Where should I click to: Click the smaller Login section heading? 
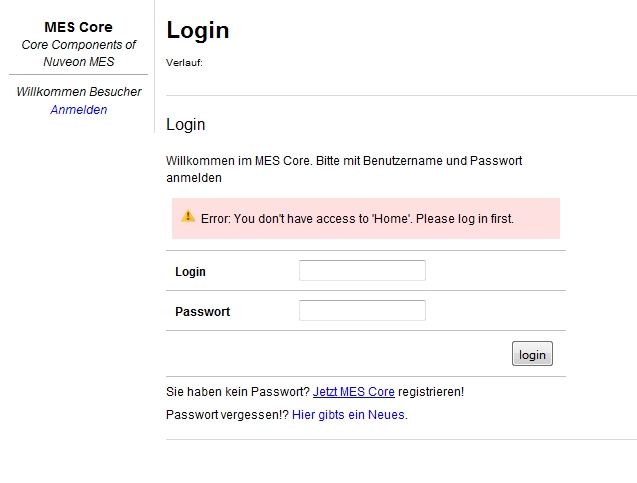pos(185,125)
